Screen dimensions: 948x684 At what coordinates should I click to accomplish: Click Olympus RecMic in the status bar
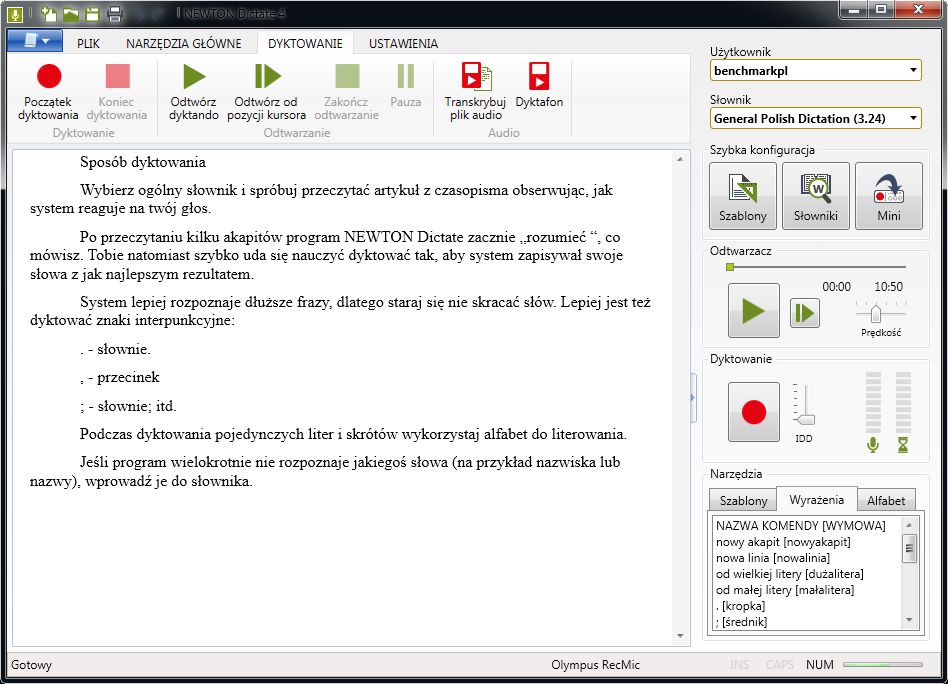pyautogui.click(x=595, y=665)
